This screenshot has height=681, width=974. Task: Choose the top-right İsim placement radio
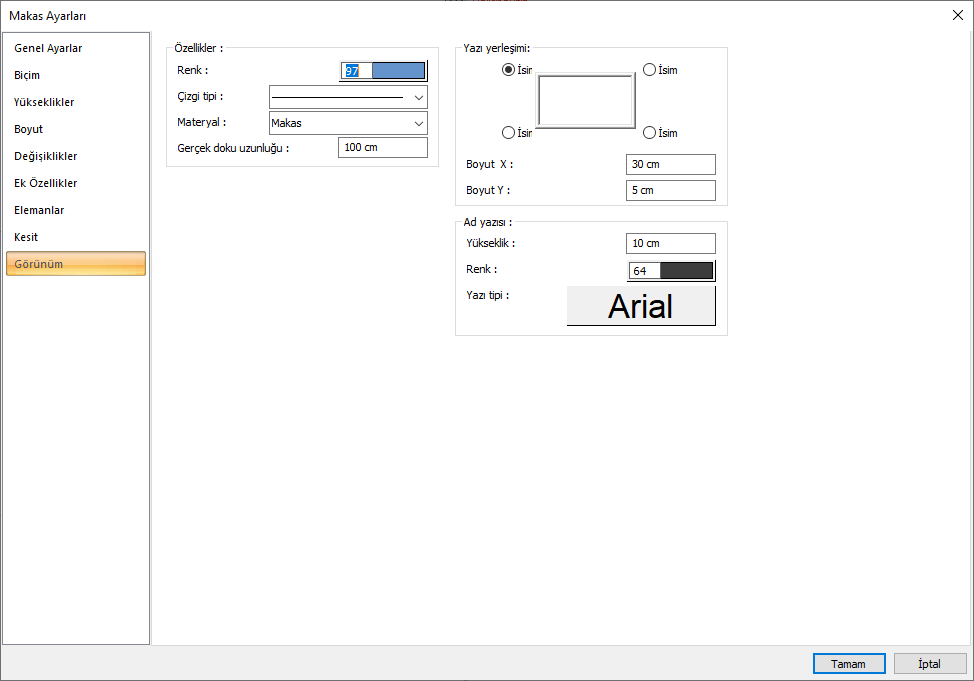tap(650, 70)
